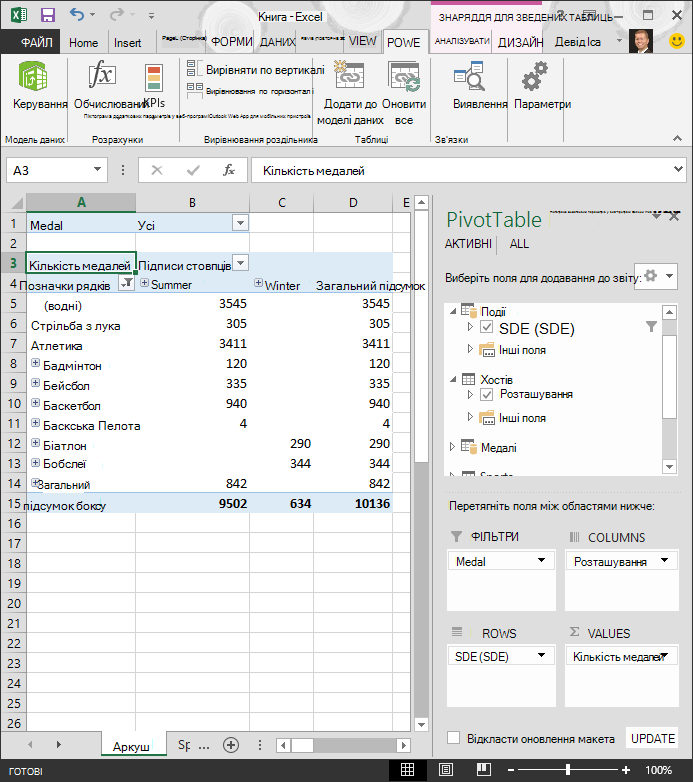Switch to the VIEW tab
This screenshot has height=782, width=693.
[x=362, y=41]
